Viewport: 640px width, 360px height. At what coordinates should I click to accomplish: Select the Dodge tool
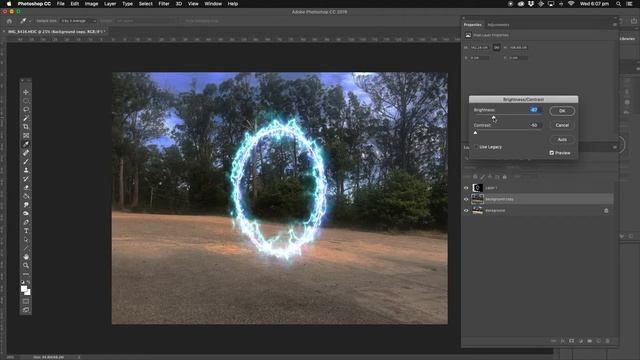point(26,213)
